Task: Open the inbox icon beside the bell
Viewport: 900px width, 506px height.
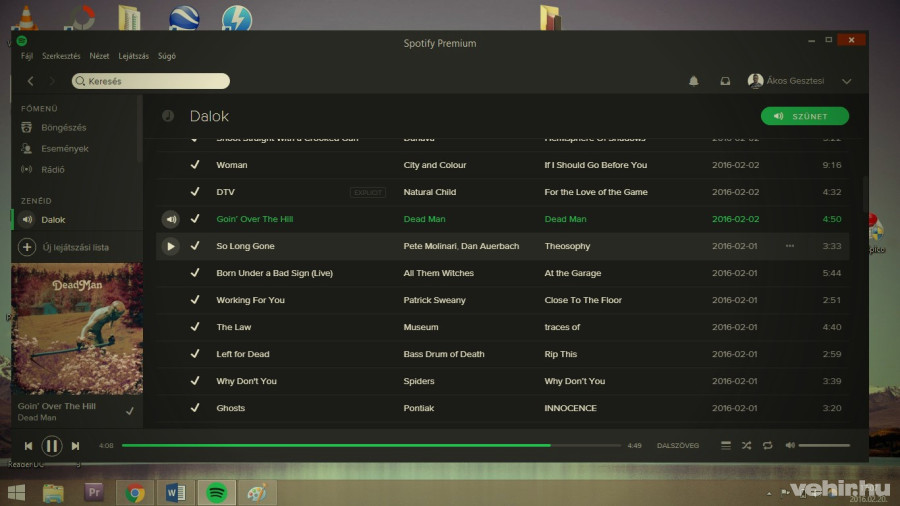Action: pos(725,81)
